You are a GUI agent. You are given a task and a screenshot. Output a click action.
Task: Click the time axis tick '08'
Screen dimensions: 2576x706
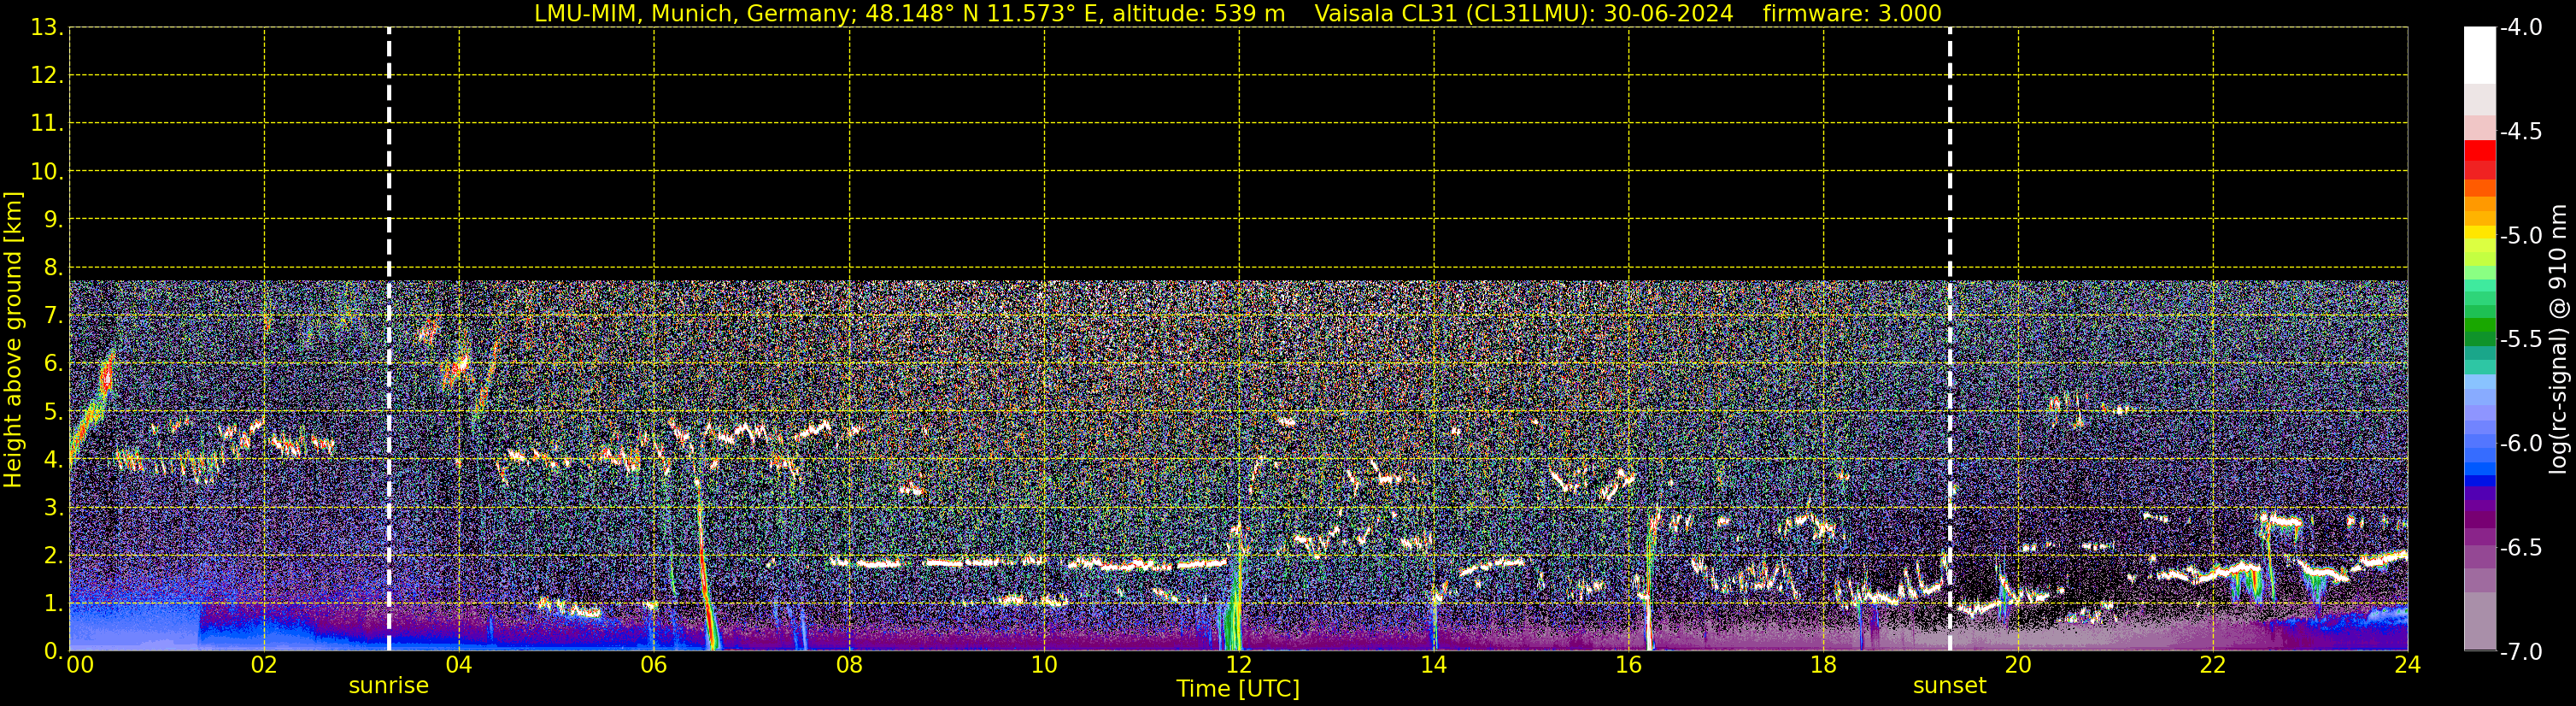pyautogui.click(x=849, y=665)
